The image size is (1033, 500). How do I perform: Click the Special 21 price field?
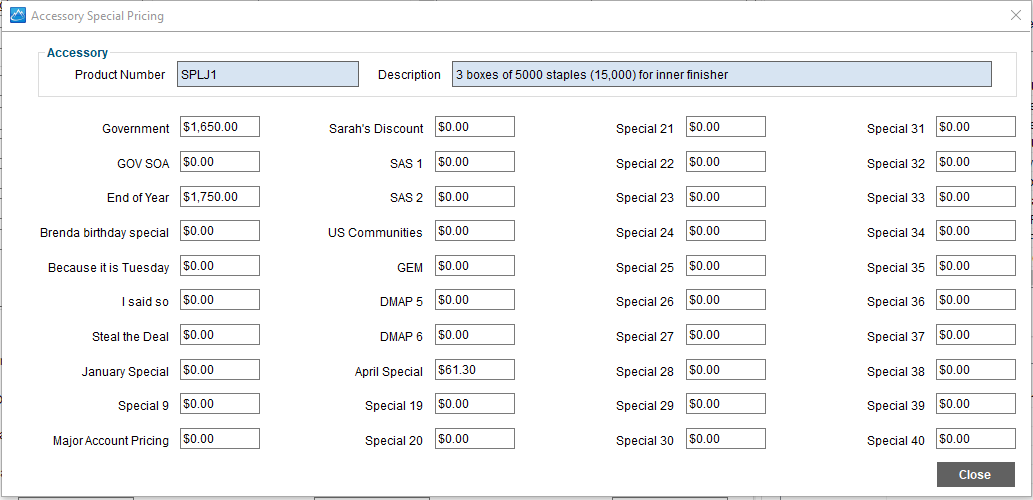pos(725,126)
